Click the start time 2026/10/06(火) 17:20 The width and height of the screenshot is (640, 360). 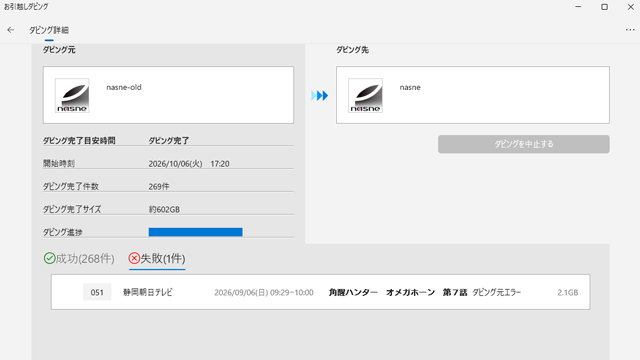point(189,164)
